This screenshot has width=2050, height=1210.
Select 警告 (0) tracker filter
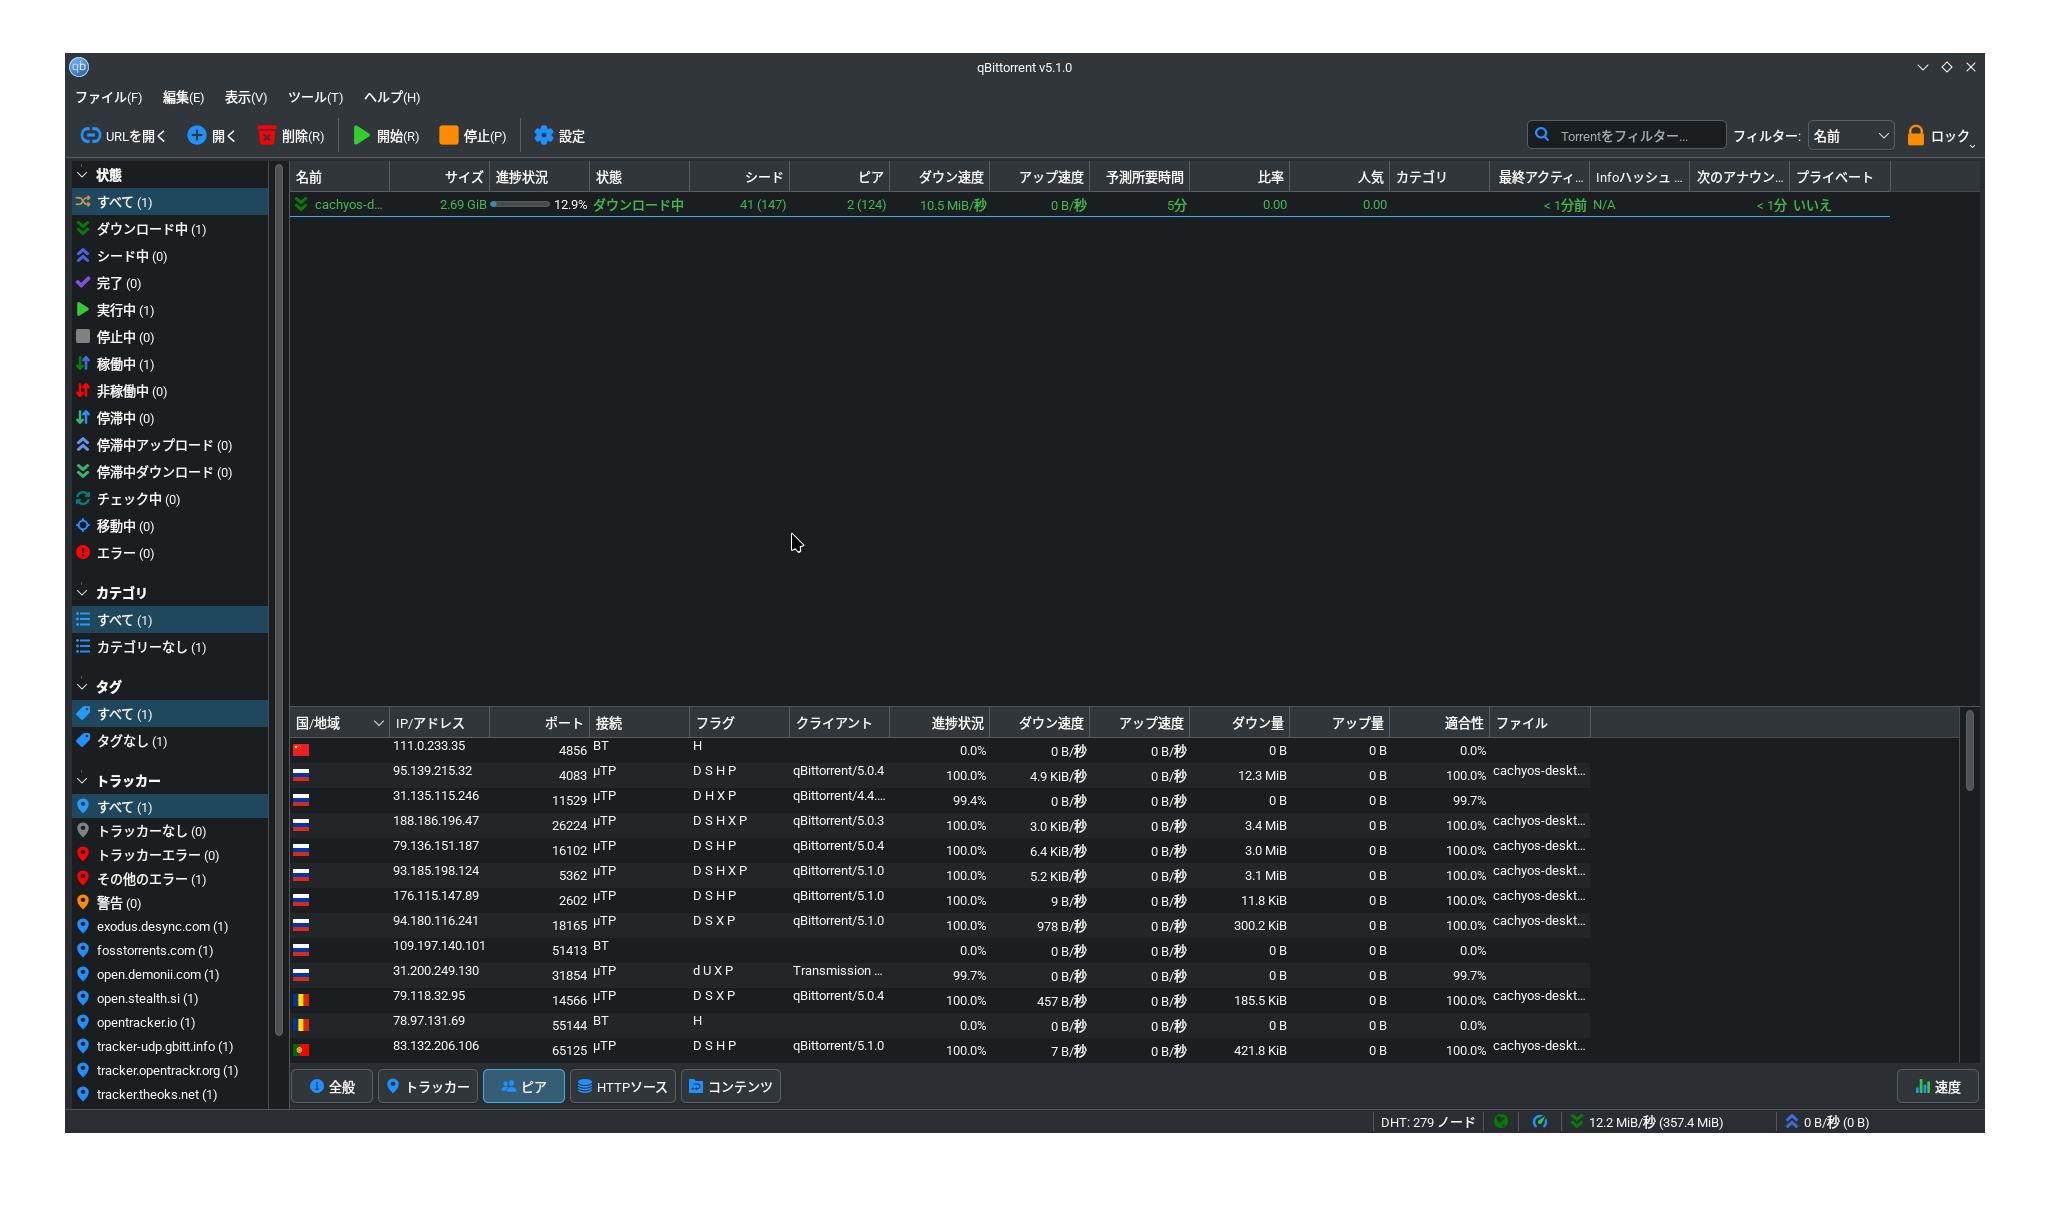click(170, 903)
